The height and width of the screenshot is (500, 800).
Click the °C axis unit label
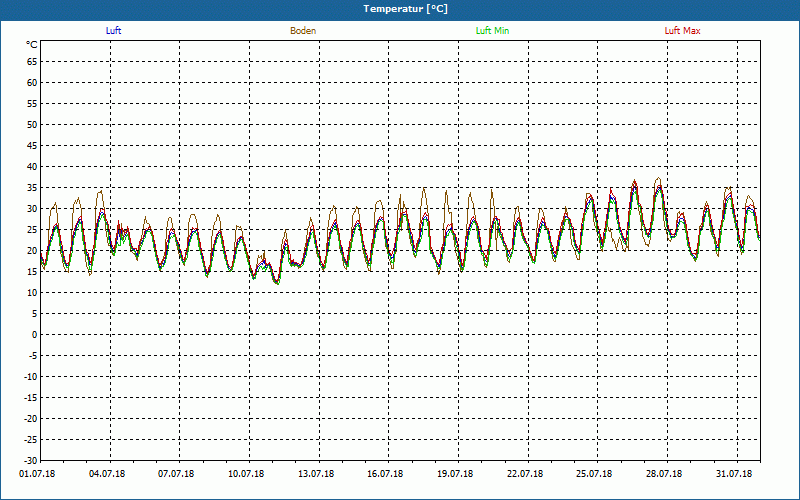(32, 45)
